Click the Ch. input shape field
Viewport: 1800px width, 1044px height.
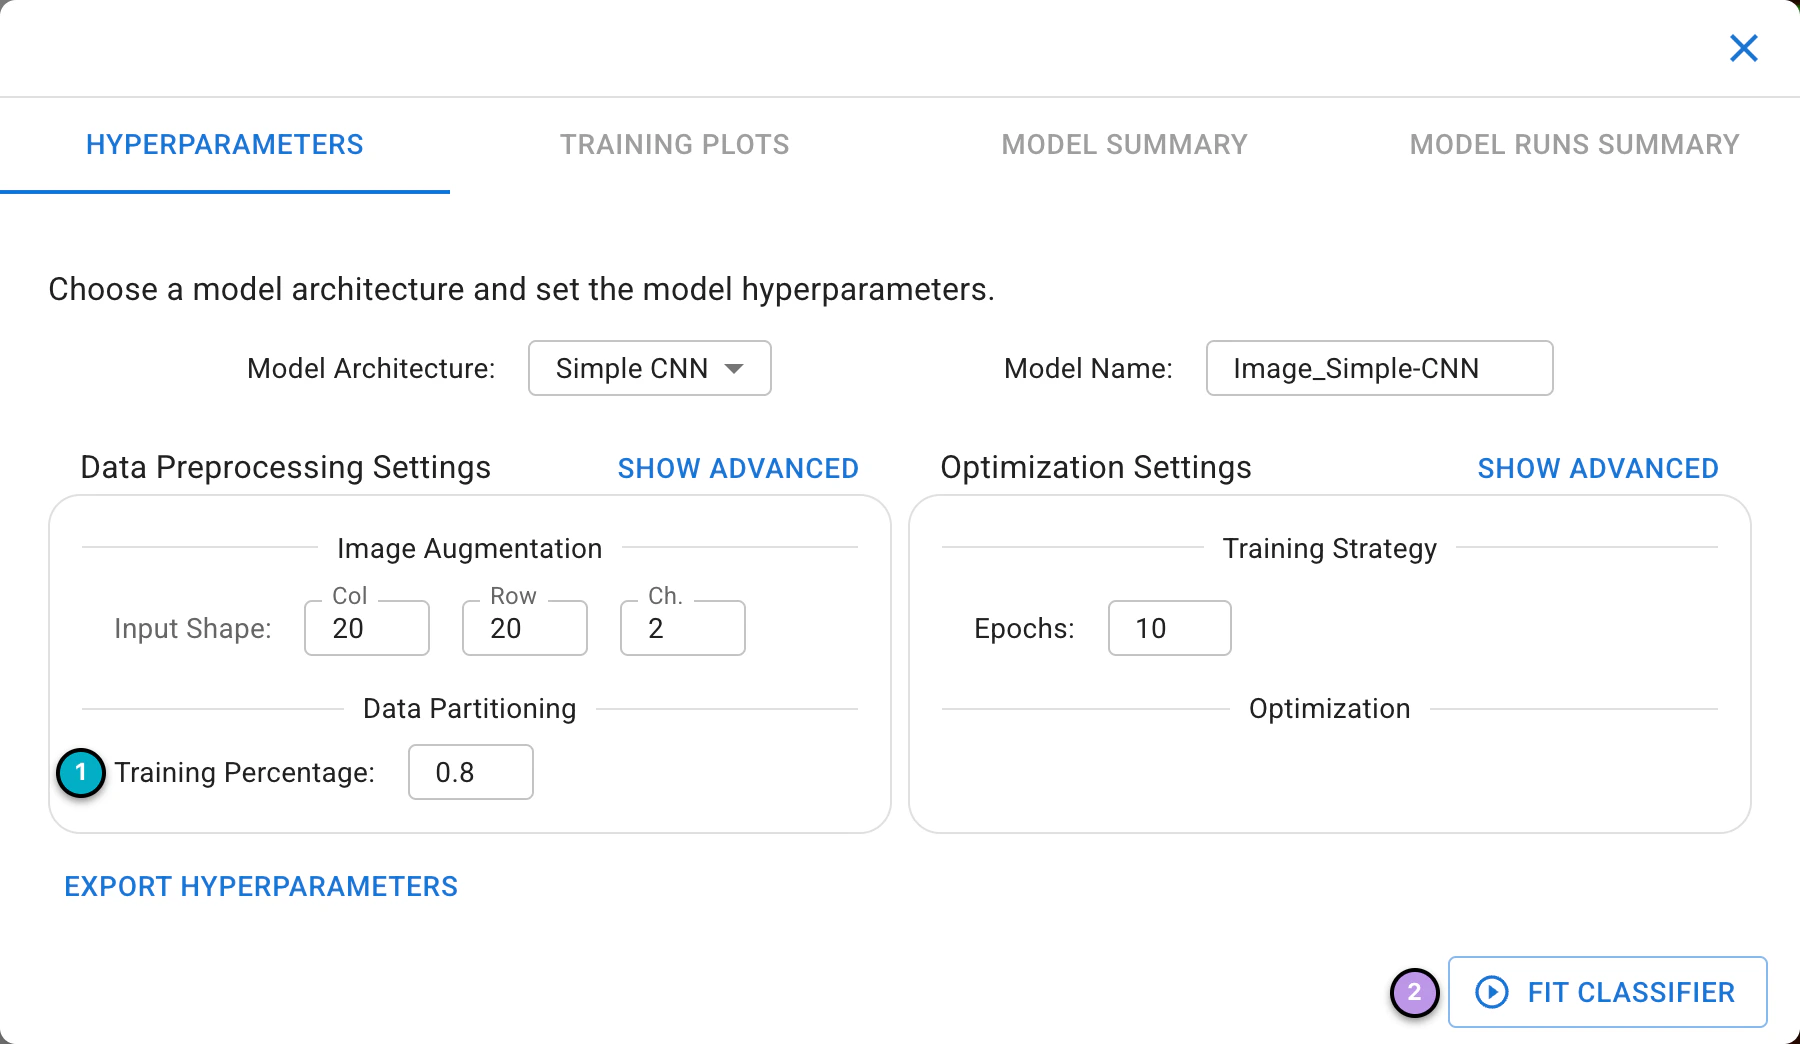tap(683, 628)
